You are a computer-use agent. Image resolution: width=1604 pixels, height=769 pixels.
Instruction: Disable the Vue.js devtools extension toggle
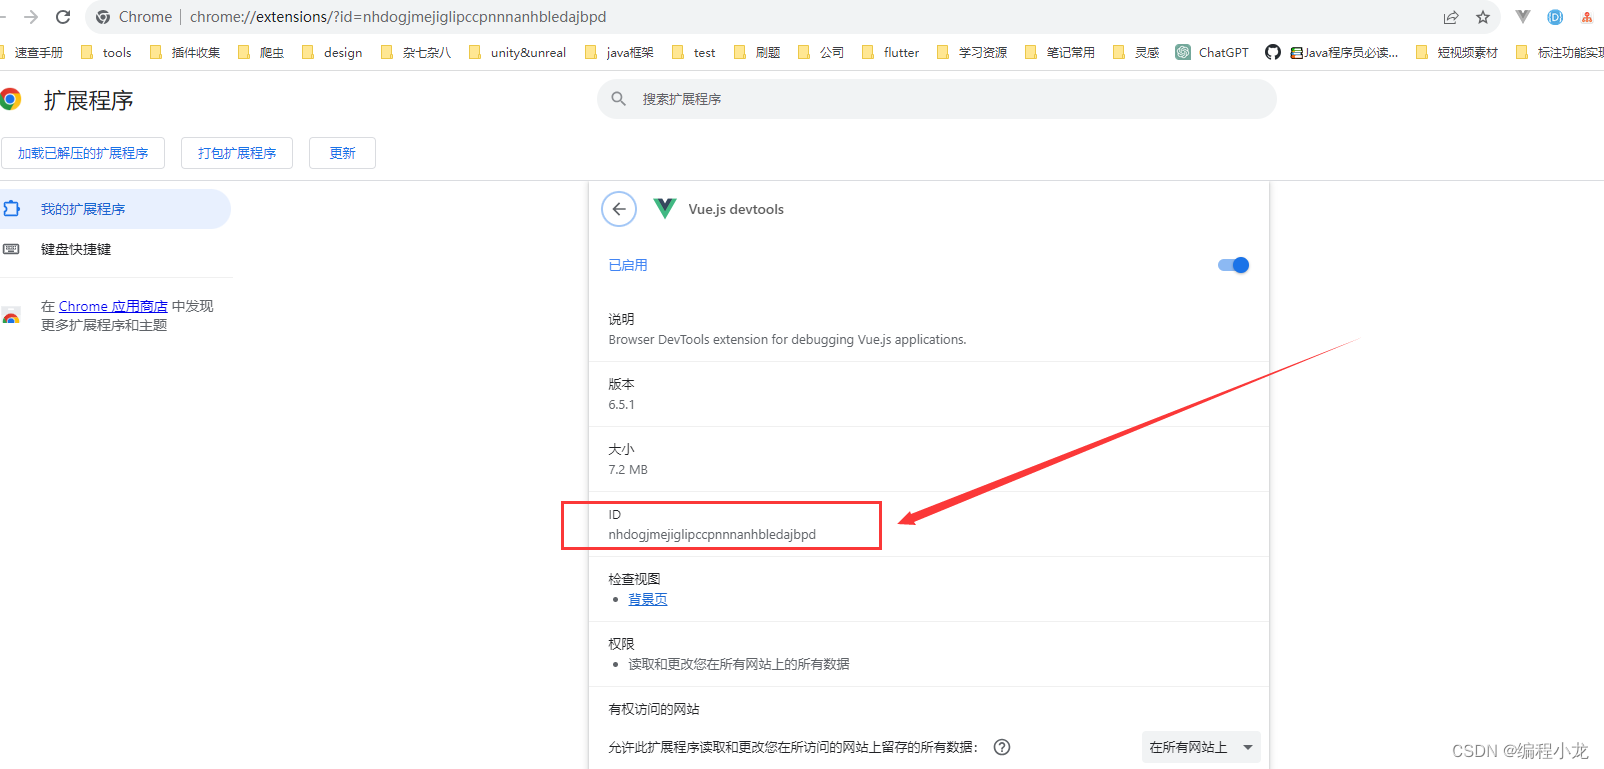tap(1233, 265)
